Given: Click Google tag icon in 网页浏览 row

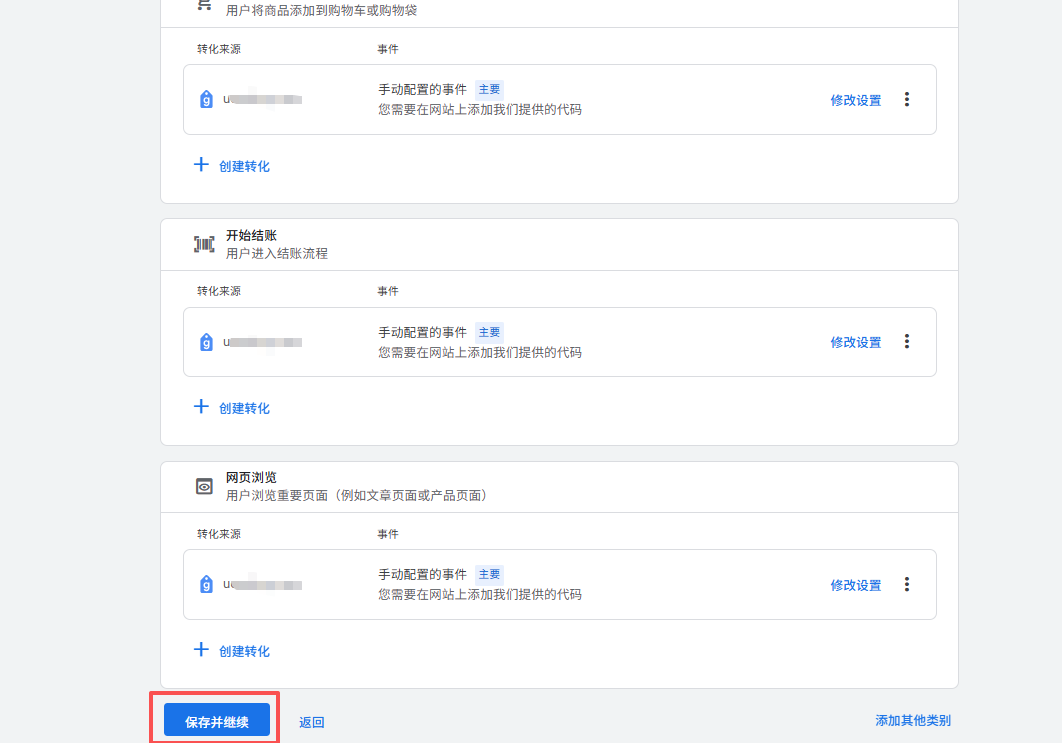Looking at the screenshot, I should 206,584.
